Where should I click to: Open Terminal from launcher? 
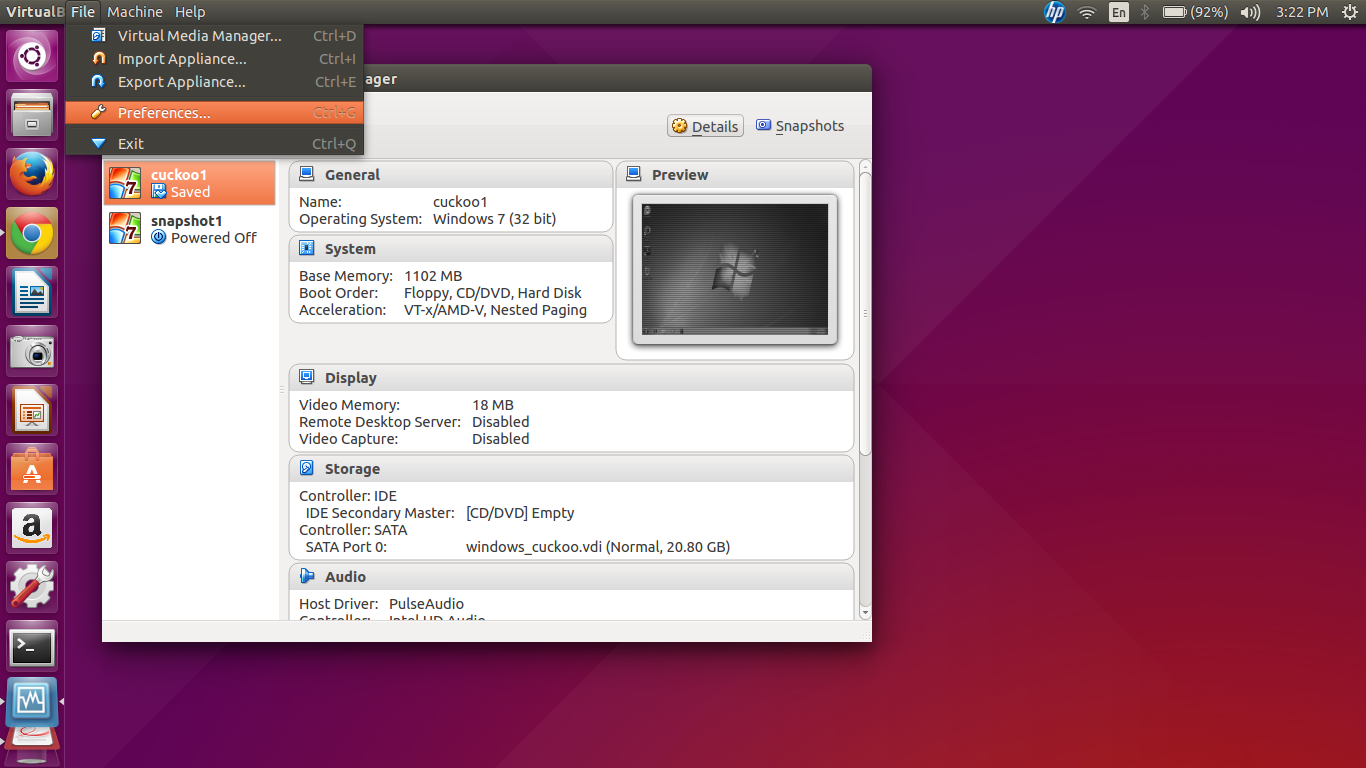click(x=32, y=647)
